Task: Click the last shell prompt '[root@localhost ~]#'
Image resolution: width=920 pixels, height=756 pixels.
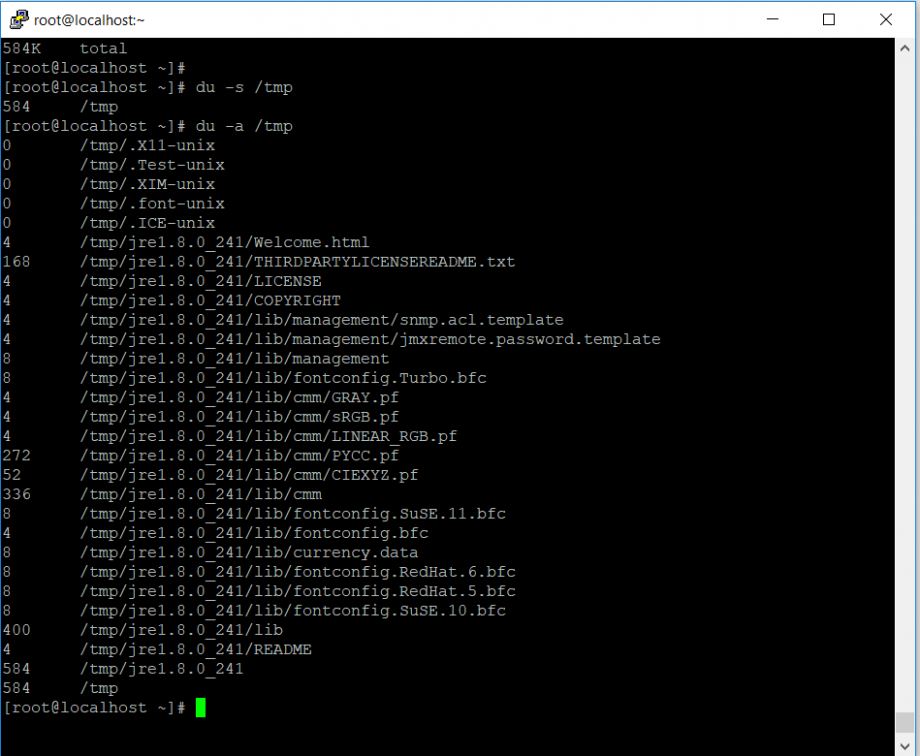Action: click(94, 707)
